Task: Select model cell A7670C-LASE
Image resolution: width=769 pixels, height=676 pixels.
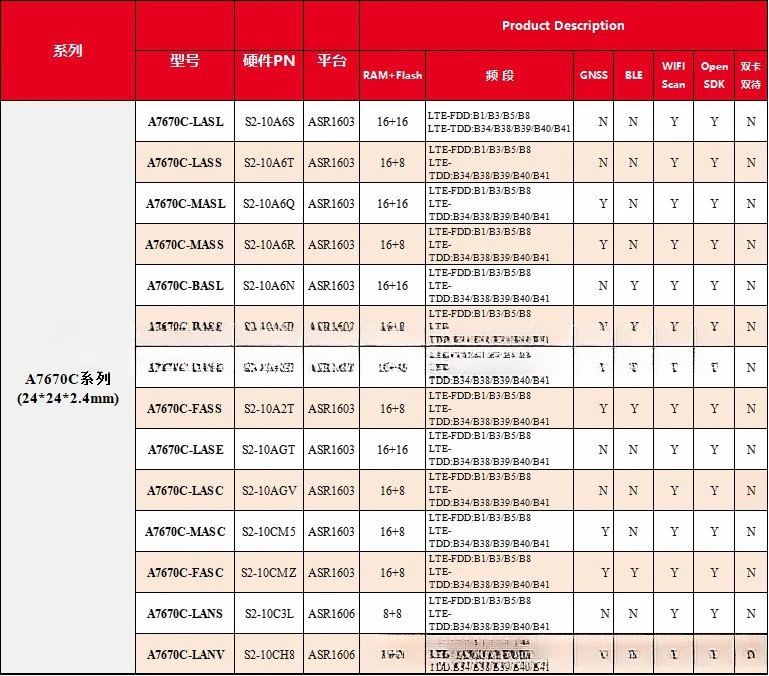Action: pyautogui.click(x=185, y=449)
